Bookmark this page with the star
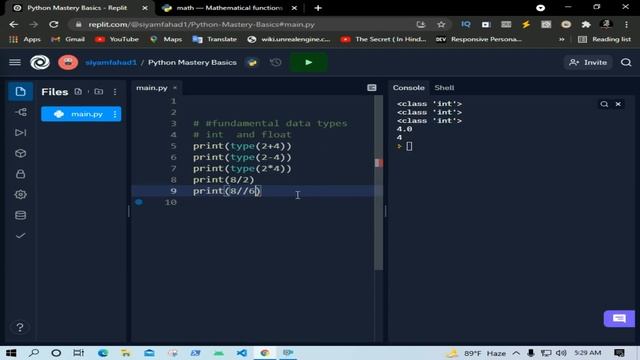Image resolution: width=640 pixels, height=360 pixels. point(441,24)
